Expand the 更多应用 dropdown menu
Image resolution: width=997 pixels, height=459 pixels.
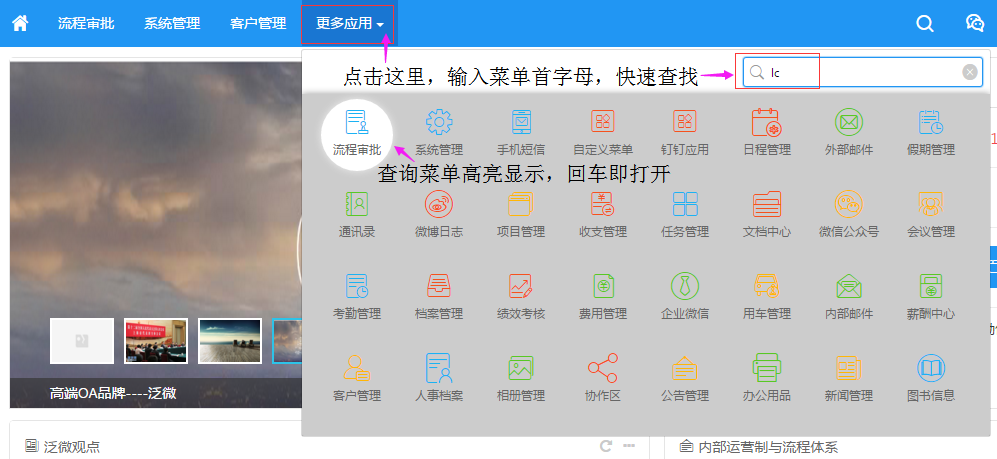point(348,24)
